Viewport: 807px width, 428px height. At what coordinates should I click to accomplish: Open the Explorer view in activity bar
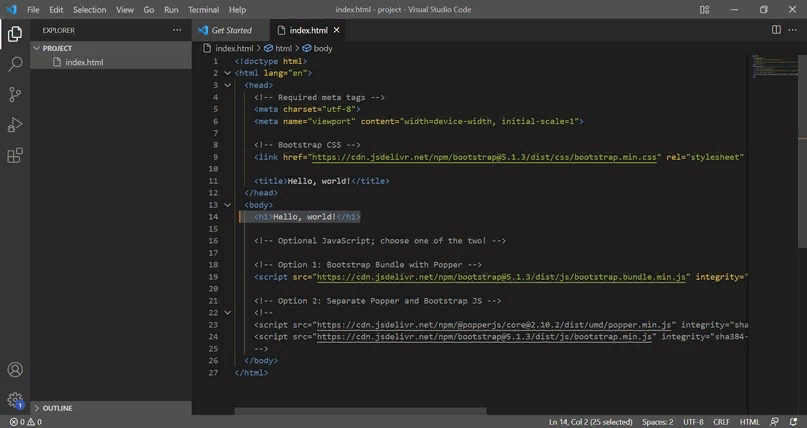(15, 34)
